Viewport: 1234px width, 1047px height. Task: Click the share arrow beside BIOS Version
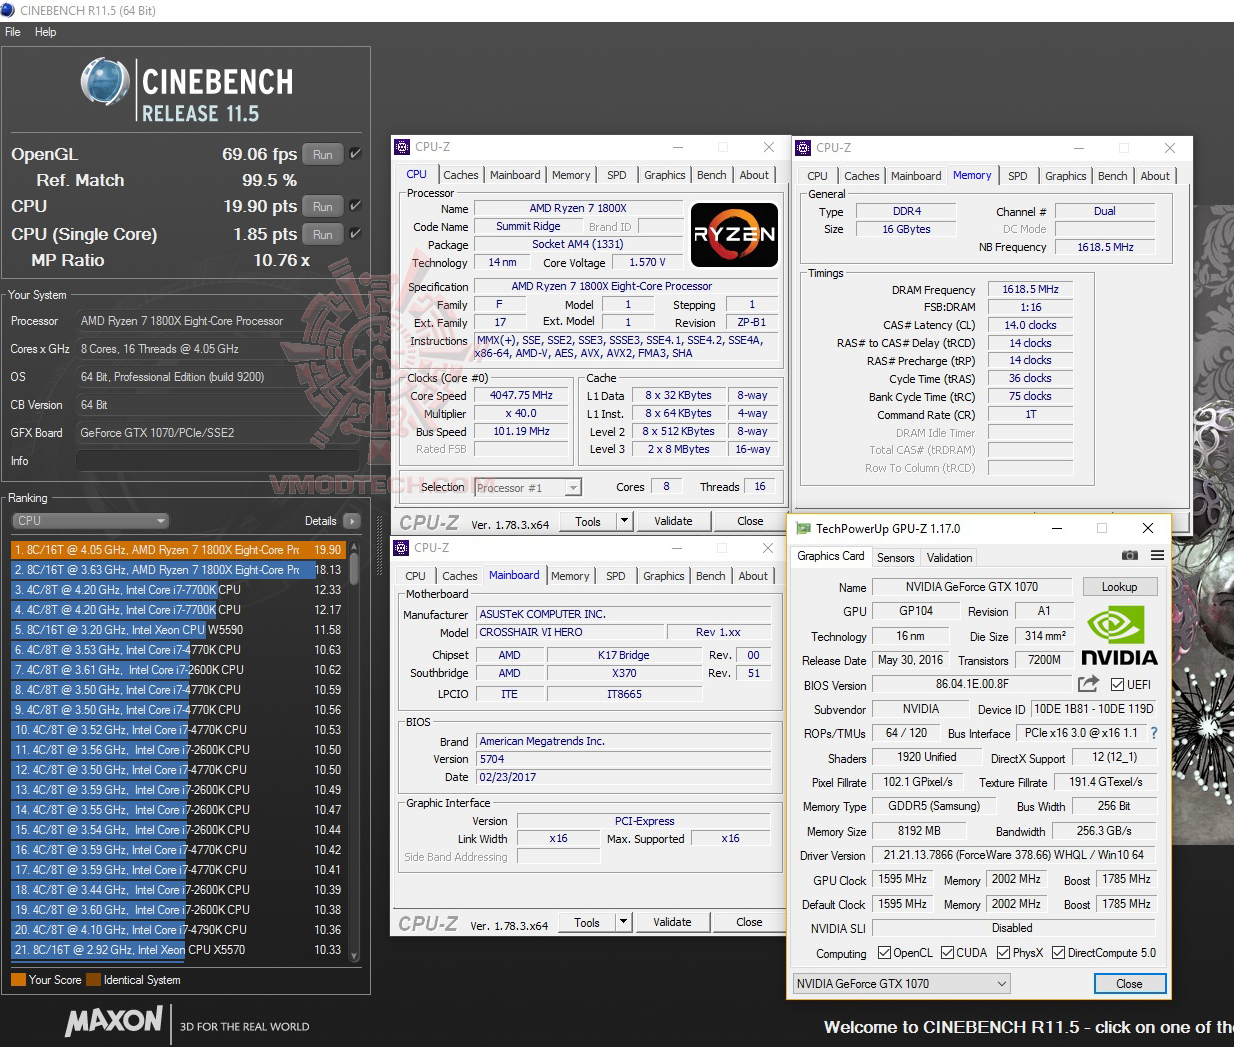(x=1087, y=684)
